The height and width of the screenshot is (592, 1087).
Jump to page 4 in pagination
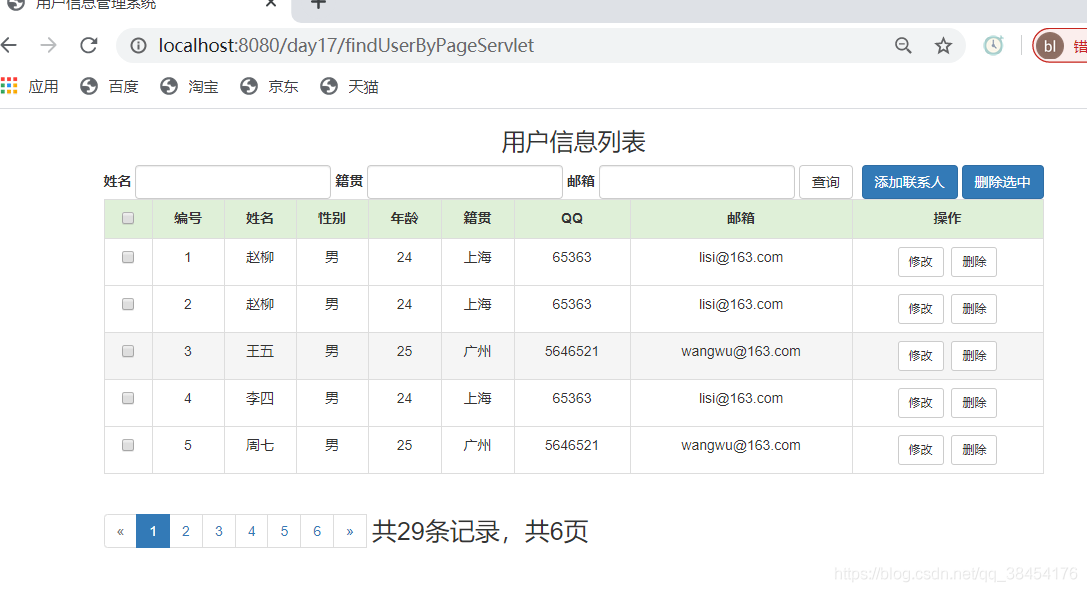252,531
